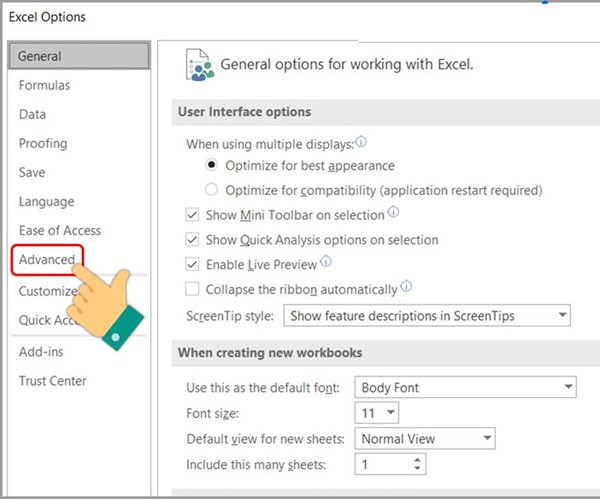Open the Customize Ribbon category
The image size is (606, 500).
tap(48, 291)
